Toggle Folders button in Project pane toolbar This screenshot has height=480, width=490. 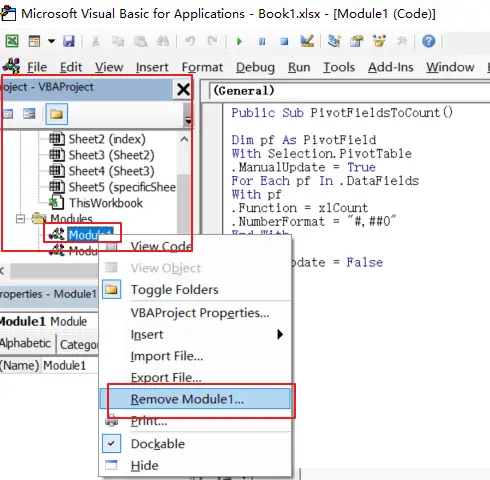[56, 114]
